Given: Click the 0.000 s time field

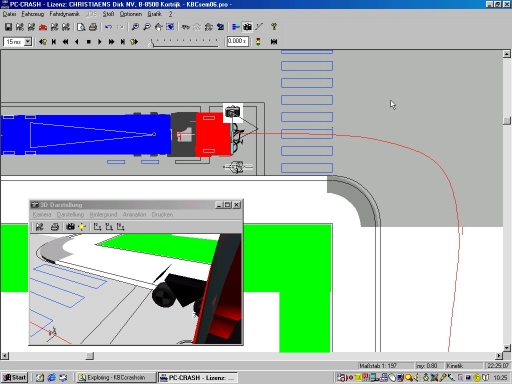Looking at the screenshot, I should (x=238, y=41).
